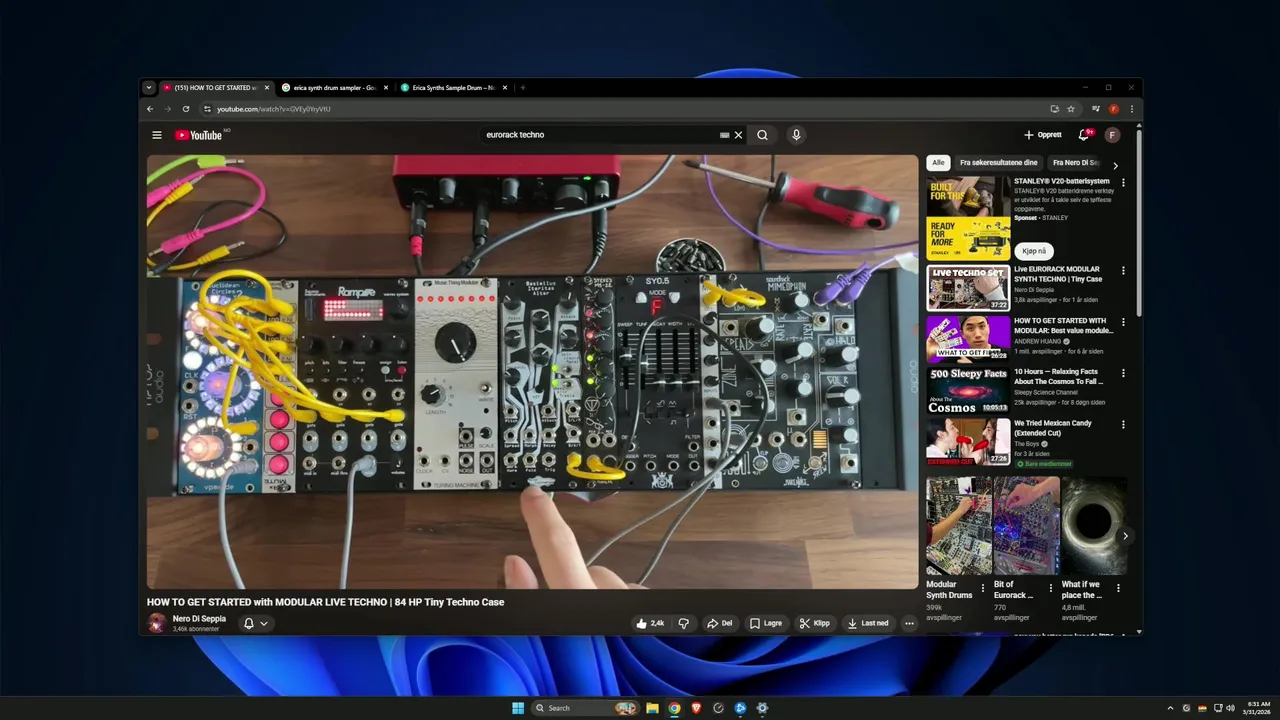Save the video with Lagre
1280x720 pixels.
pos(766,623)
